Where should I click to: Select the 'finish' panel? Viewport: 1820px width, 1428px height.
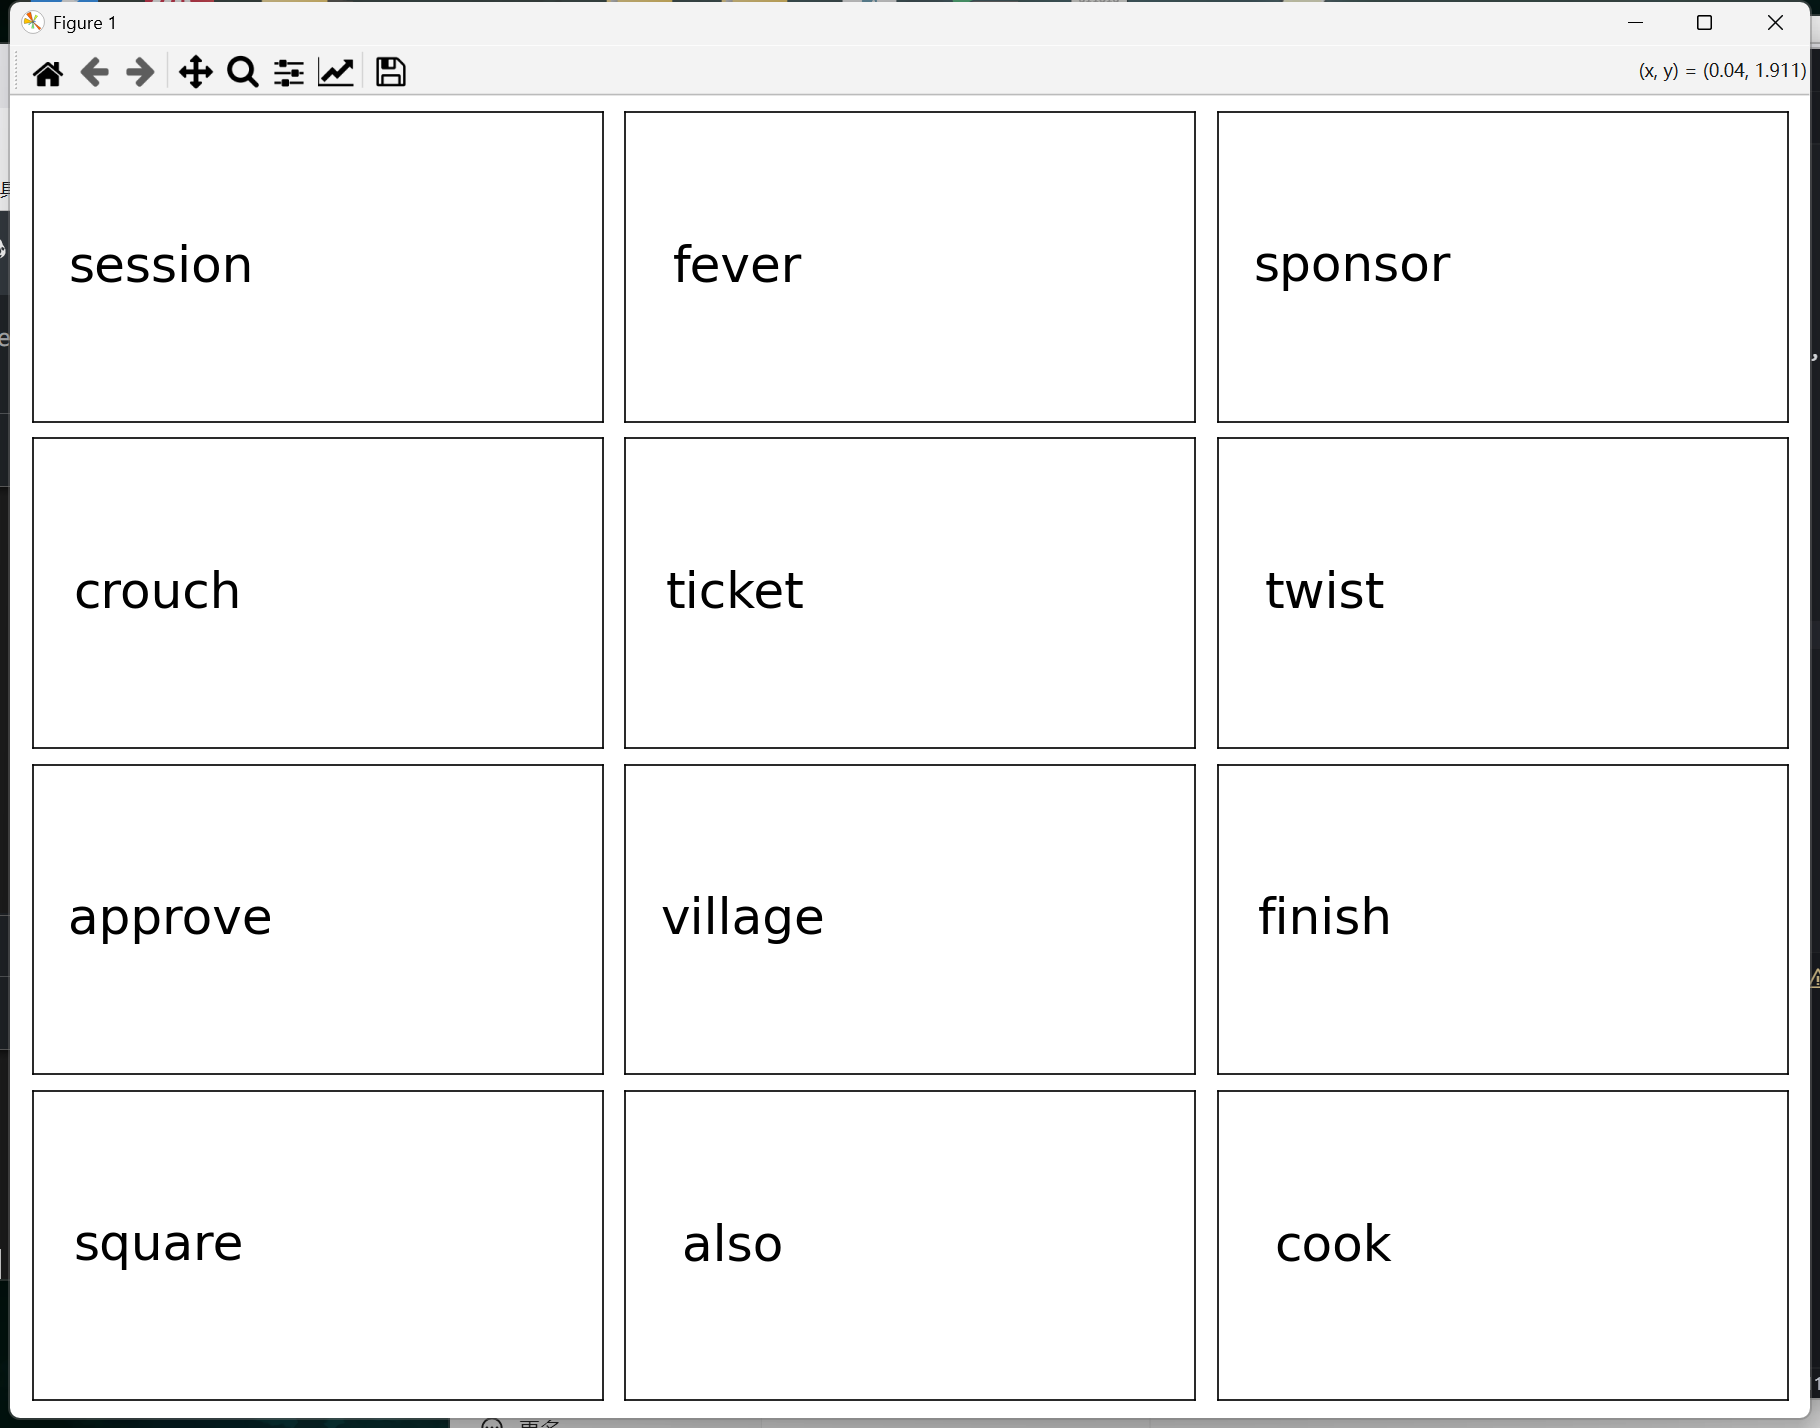coord(1502,919)
